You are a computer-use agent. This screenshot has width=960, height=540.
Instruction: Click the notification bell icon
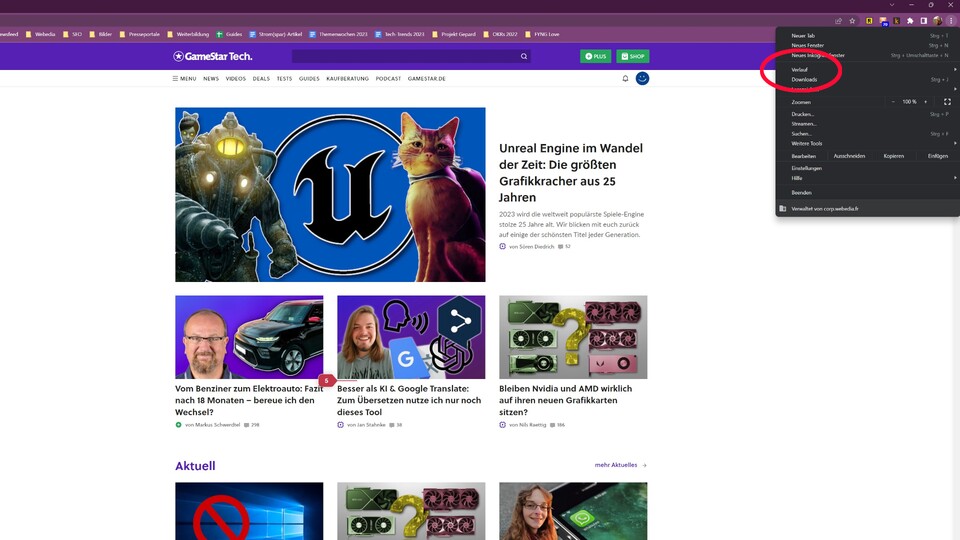click(626, 78)
